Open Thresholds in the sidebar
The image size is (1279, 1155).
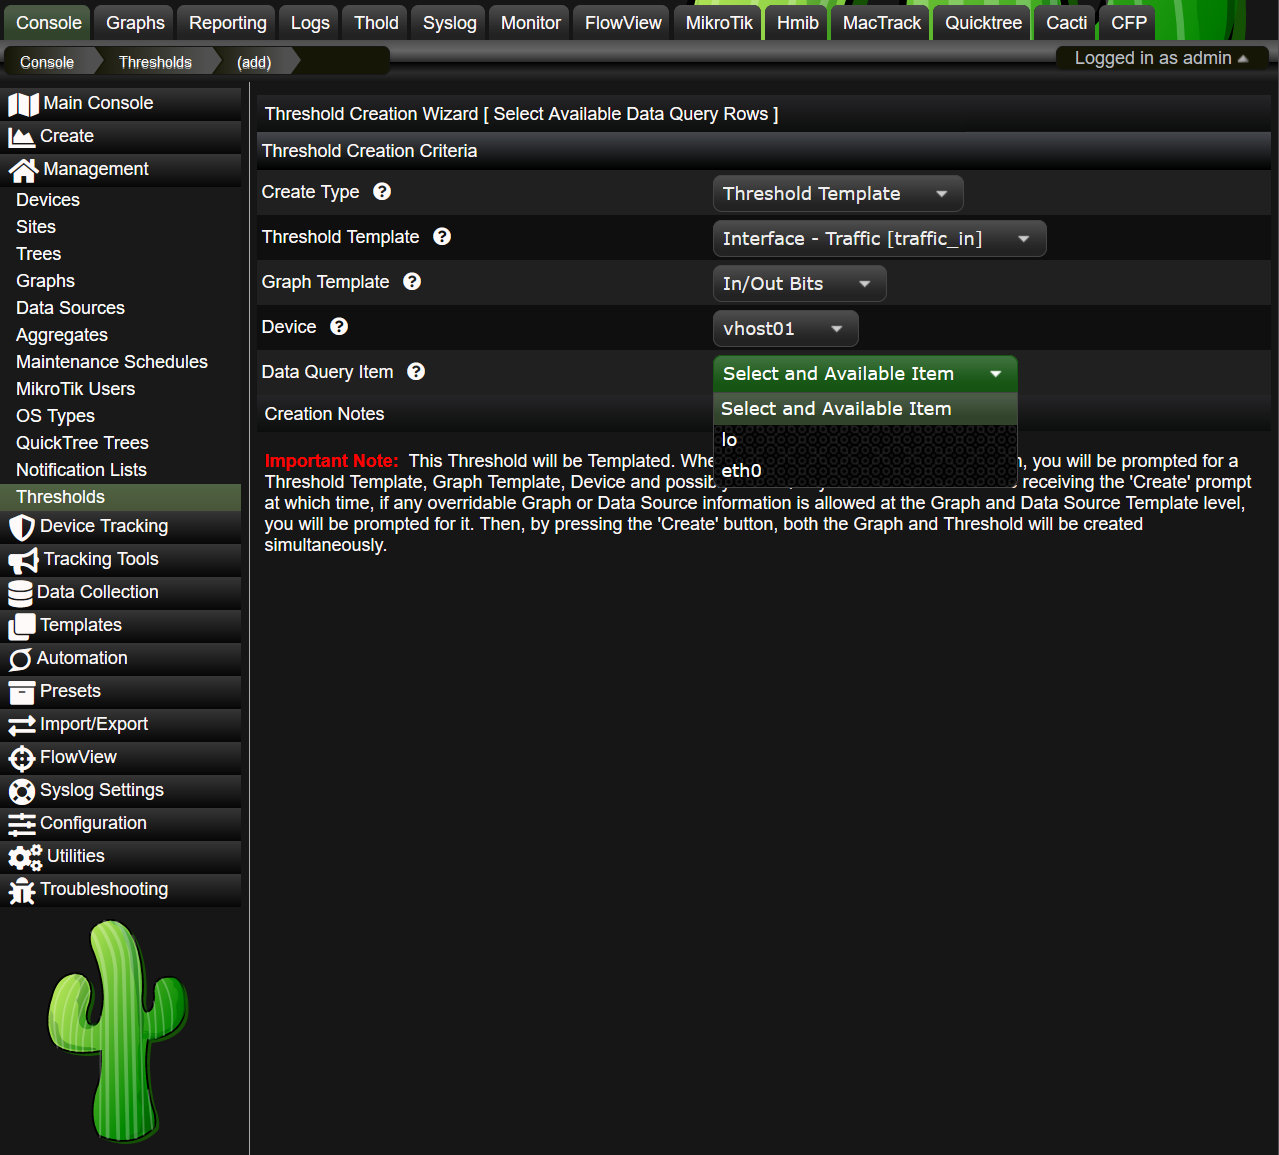[120, 497]
